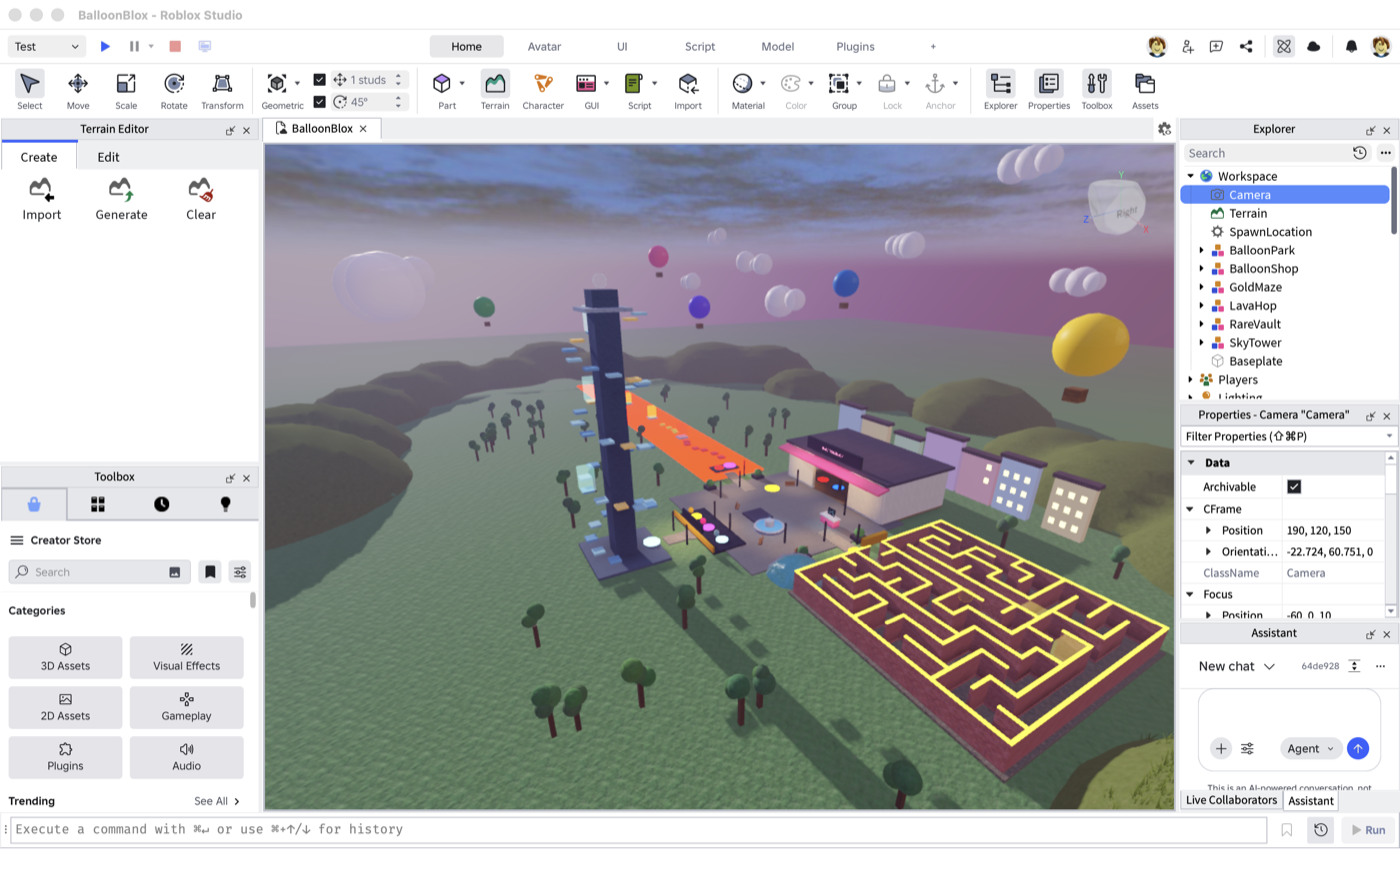The height and width of the screenshot is (878, 1400).
Task: Click the 3D Assets category button
Action: 65,657
